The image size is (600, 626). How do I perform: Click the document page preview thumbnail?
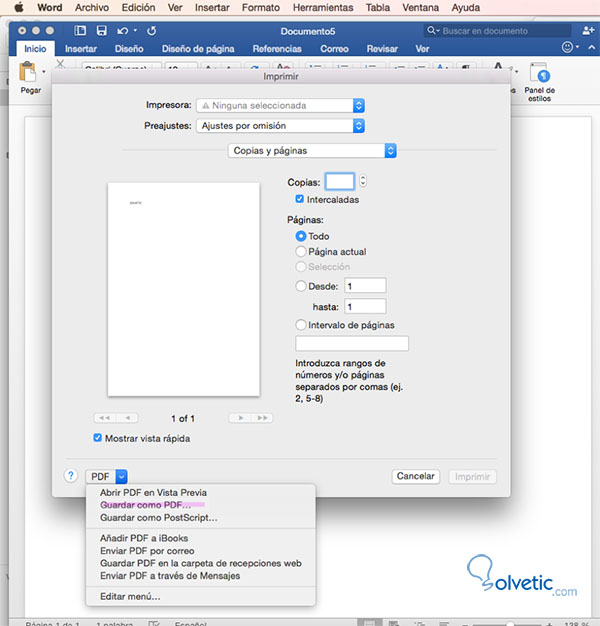pos(184,289)
